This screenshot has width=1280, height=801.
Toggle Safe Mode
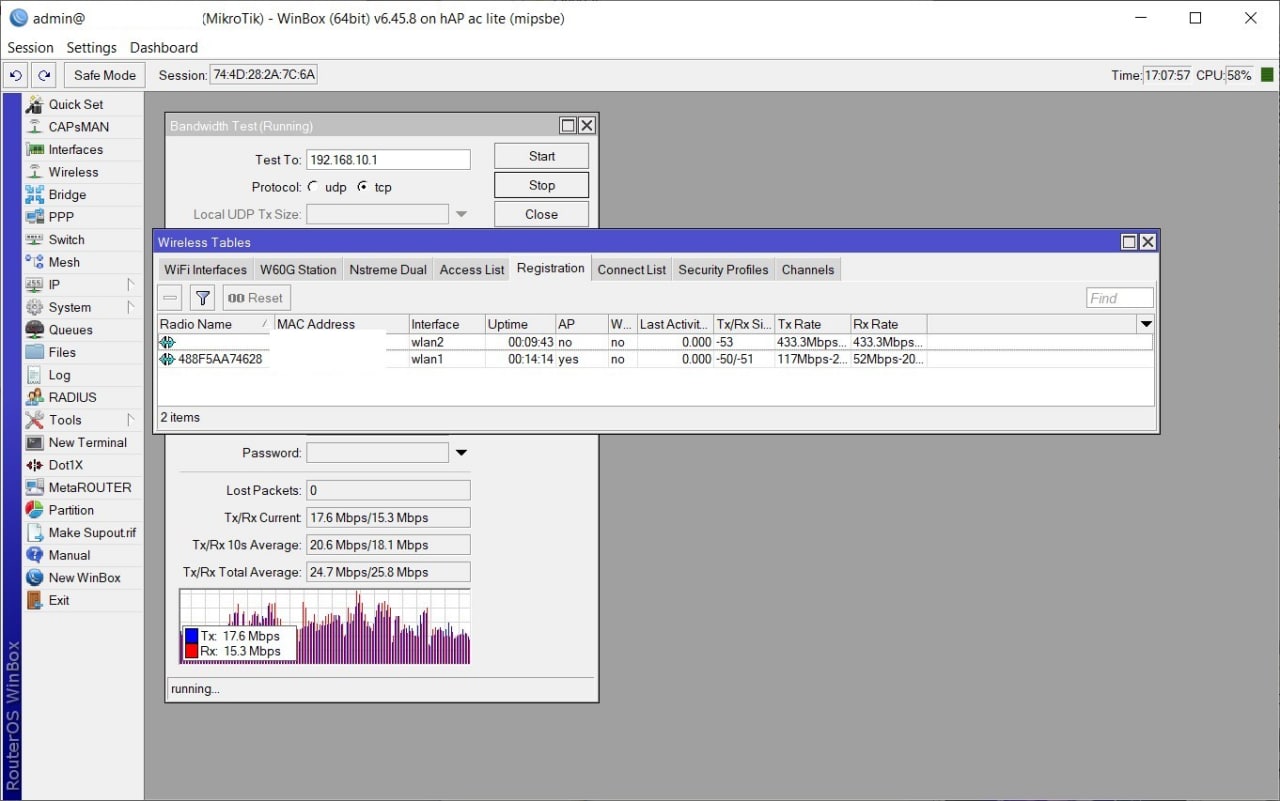click(105, 75)
